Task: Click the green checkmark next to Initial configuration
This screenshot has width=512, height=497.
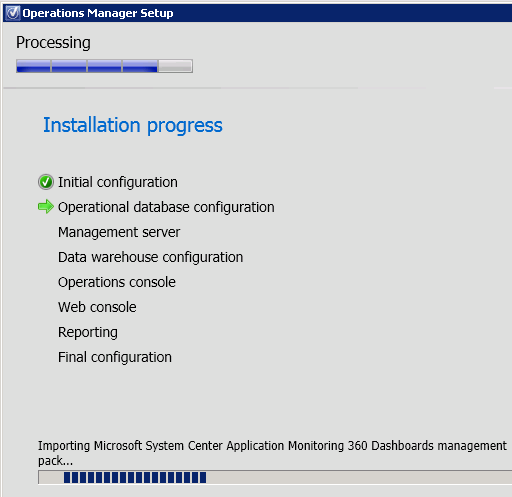Action: (46, 182)
